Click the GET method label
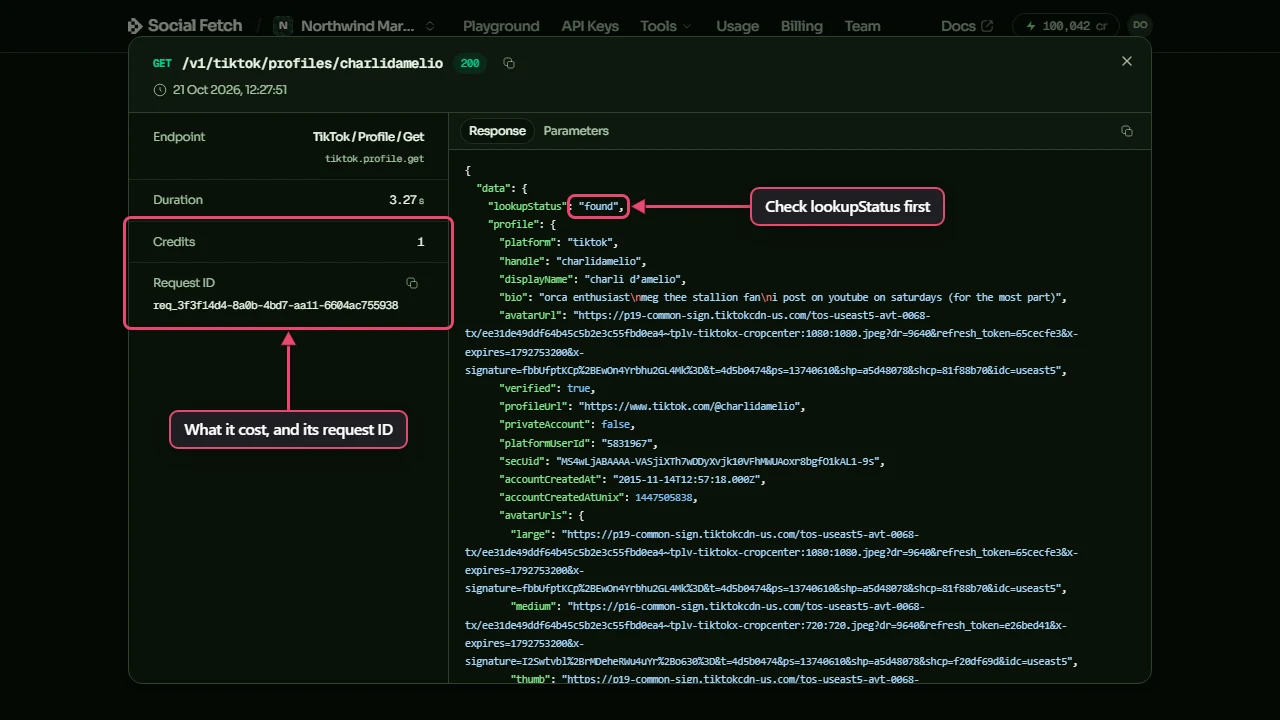The width and height of the screenshot is (1280, 720). pos(162,64)
